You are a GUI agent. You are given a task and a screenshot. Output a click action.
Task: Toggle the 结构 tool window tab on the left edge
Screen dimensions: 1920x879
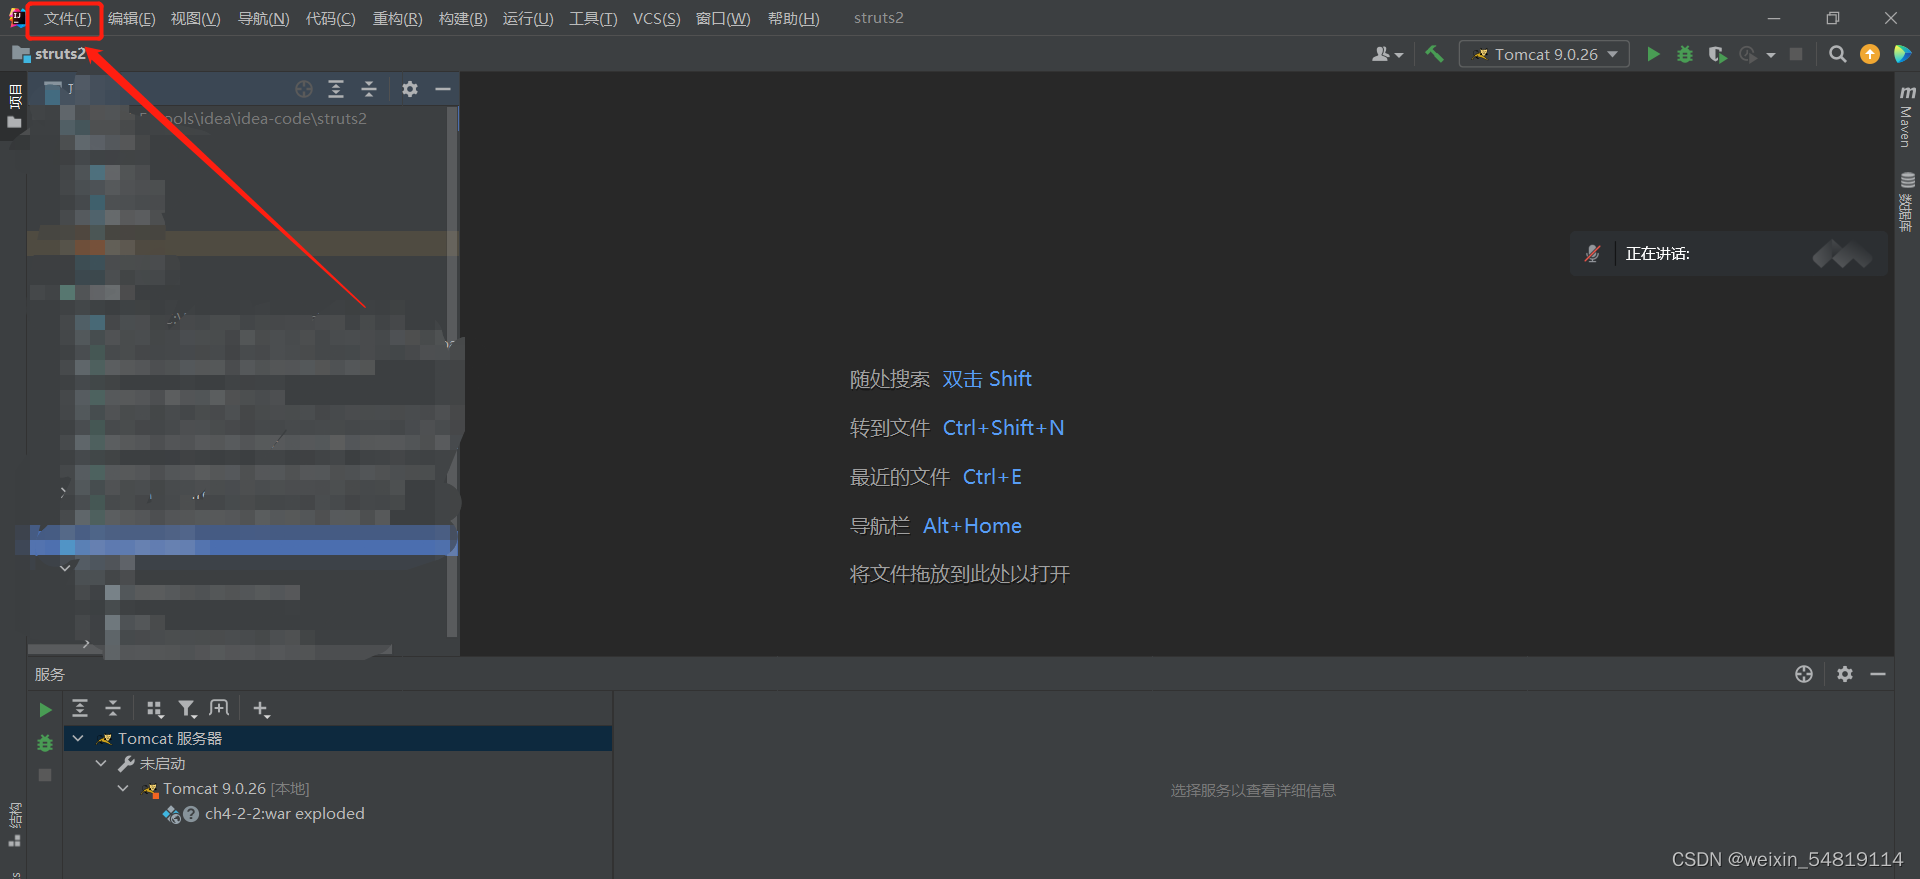coord(14,823)
